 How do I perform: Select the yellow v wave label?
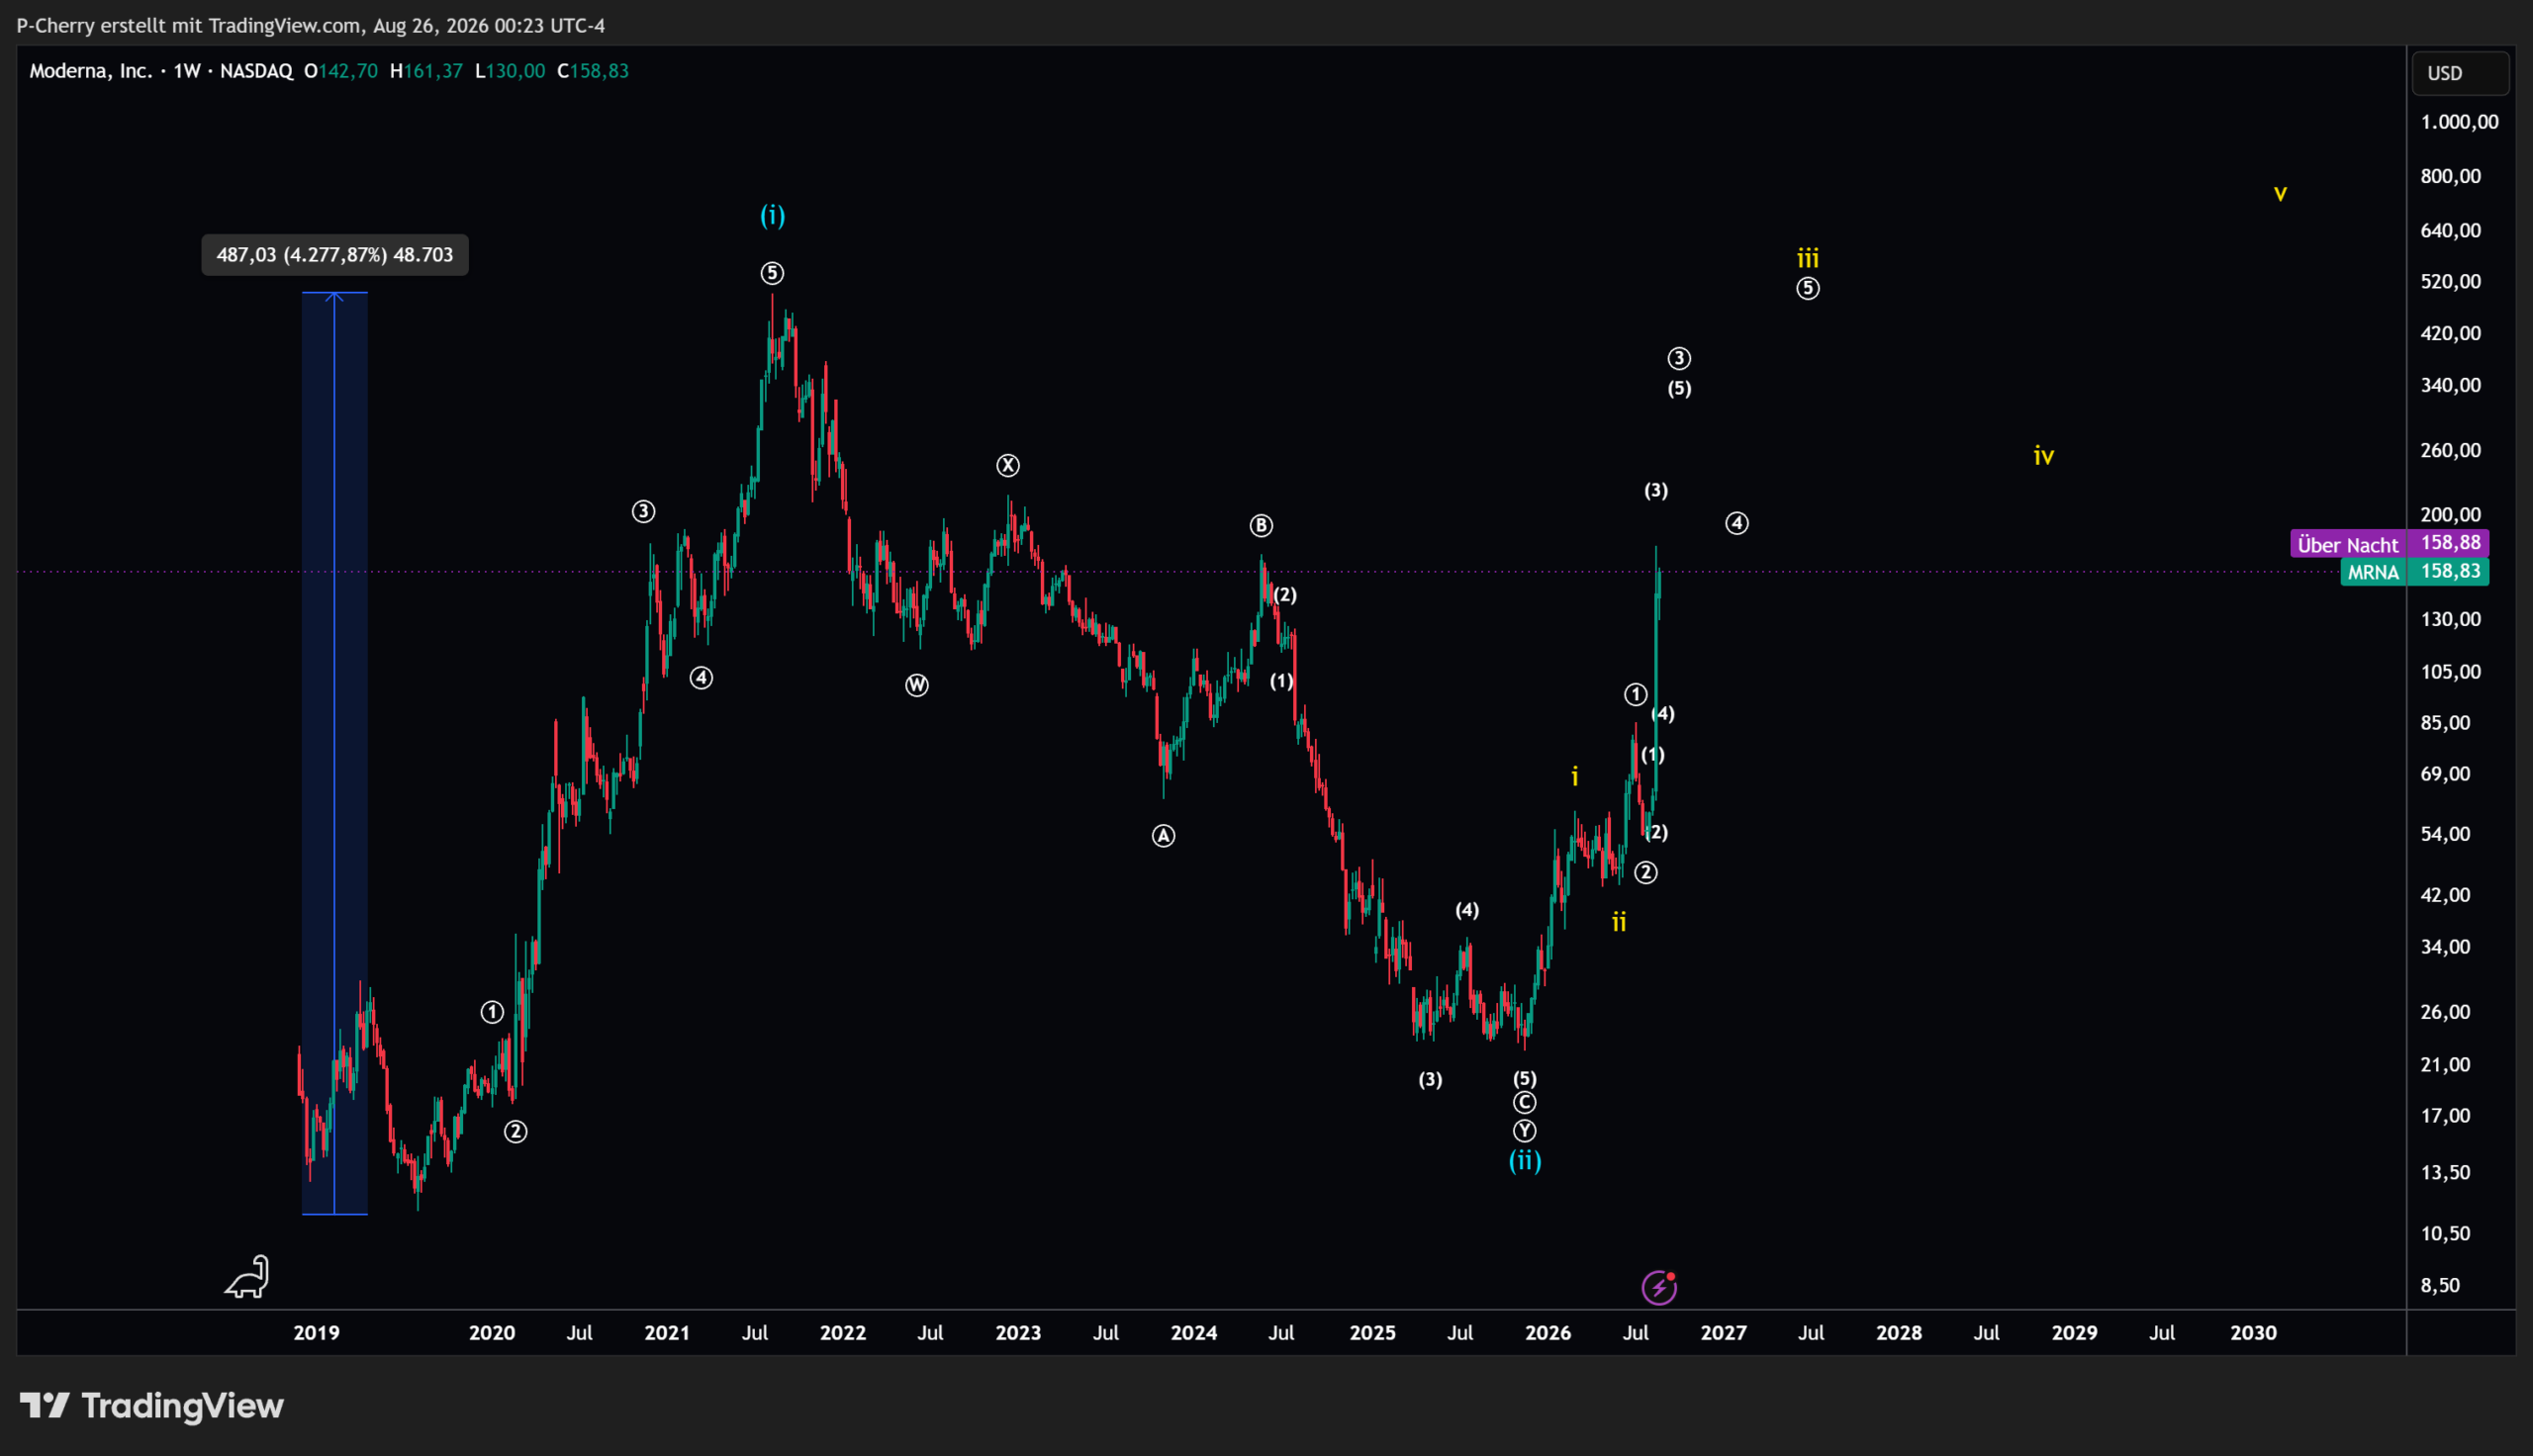[x=2280, y=193]
